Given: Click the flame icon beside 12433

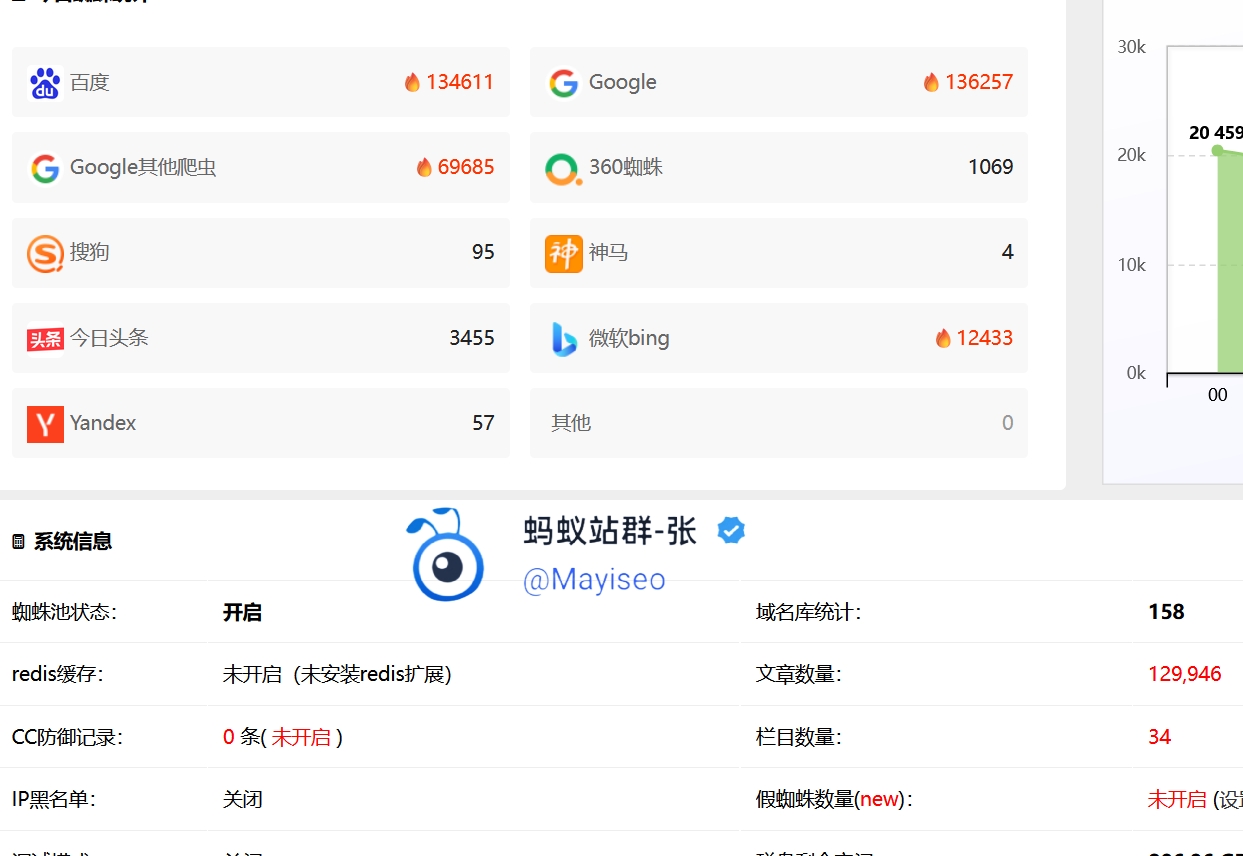Looking at the screenshot, I should point(943,338).
